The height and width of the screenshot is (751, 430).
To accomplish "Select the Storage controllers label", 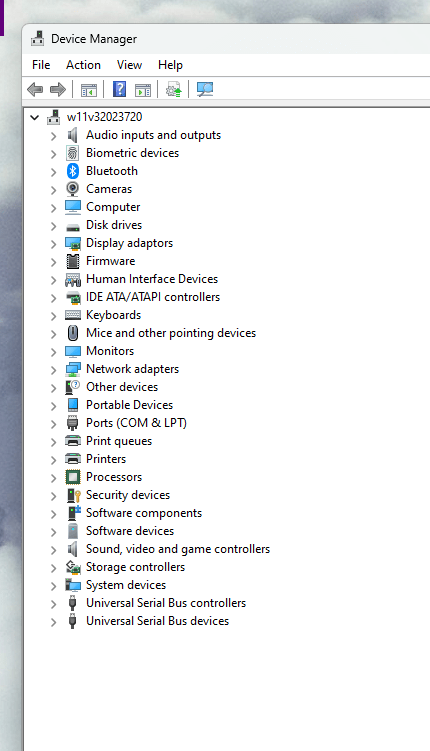I will pyautogui.click(x=135, y=567).
